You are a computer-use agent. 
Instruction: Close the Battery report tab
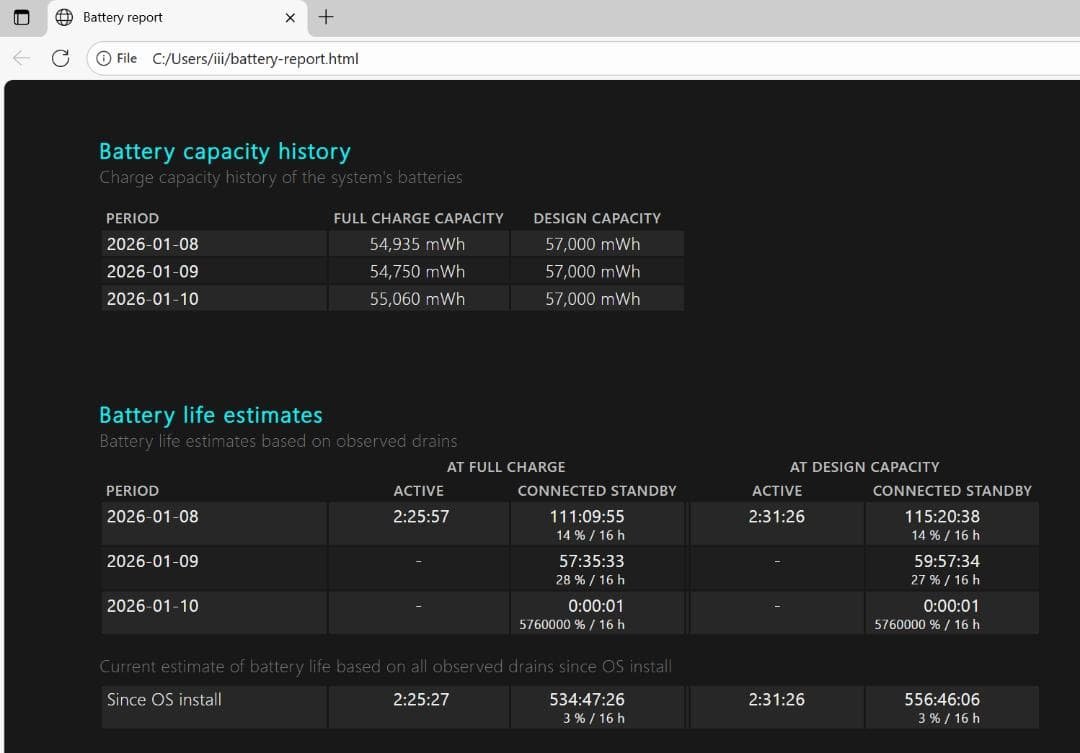(x=289, y=17)
